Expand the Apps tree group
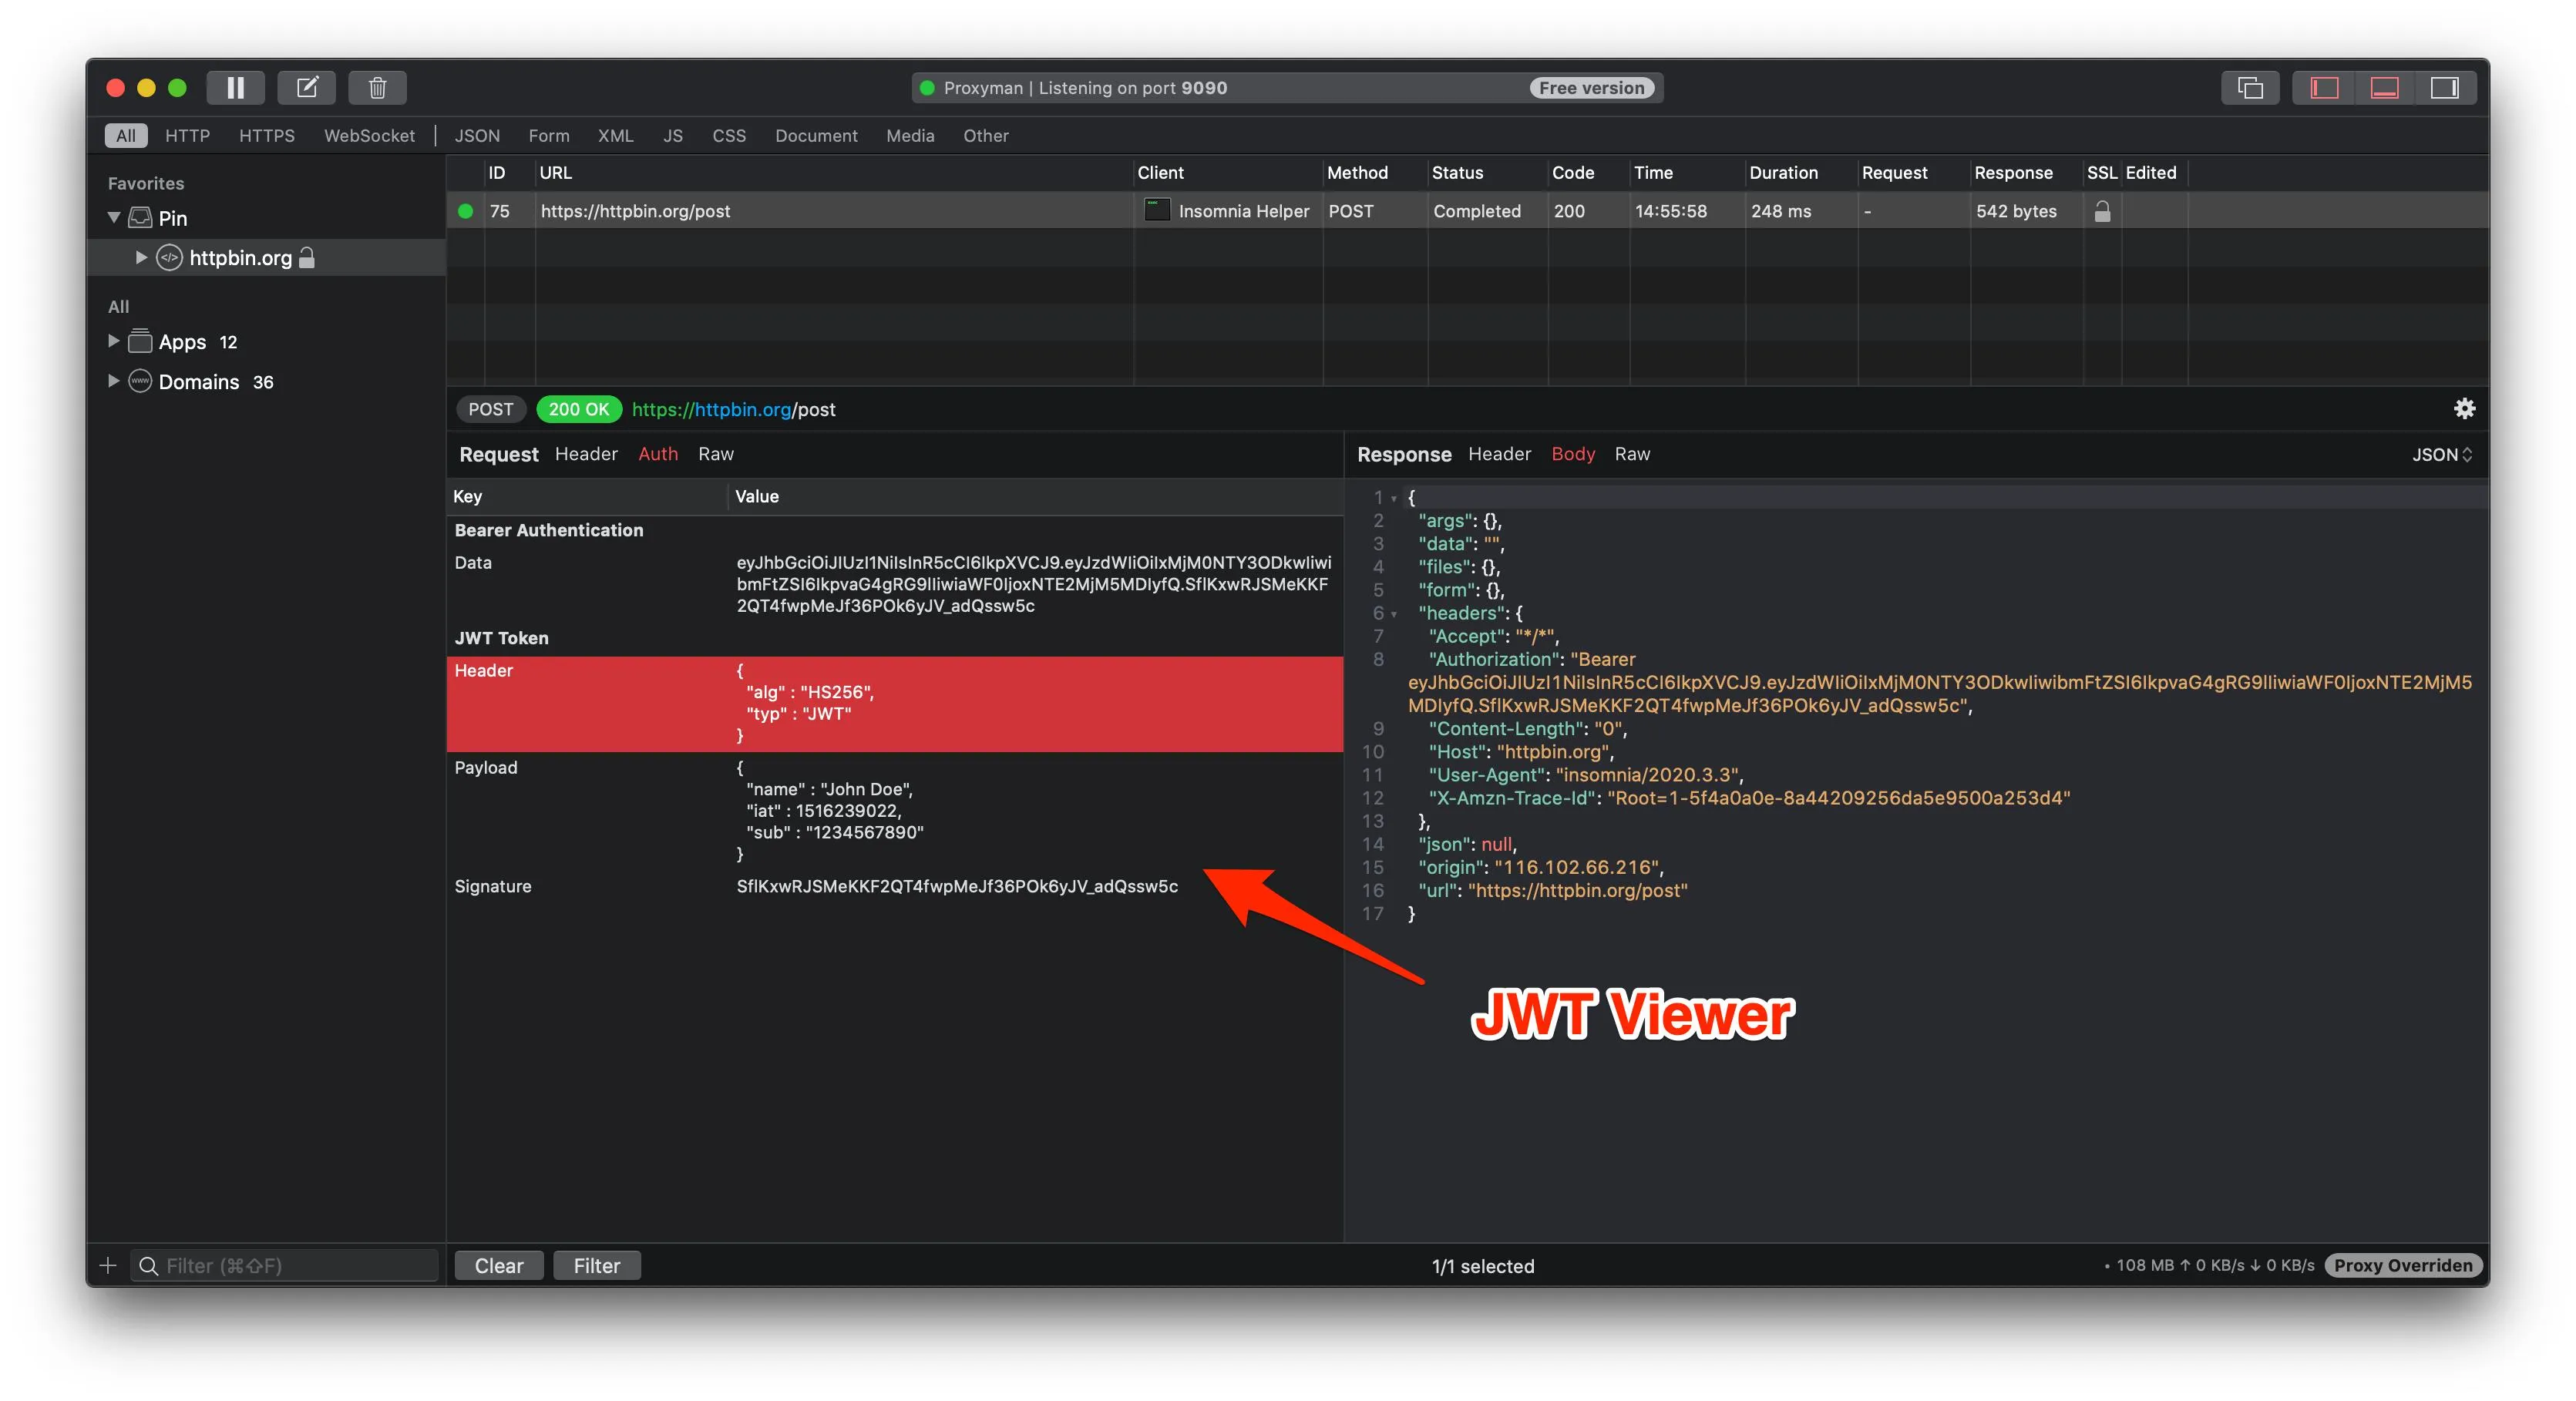Viewport: 2576px width, 1401px height. coord(113,341)
